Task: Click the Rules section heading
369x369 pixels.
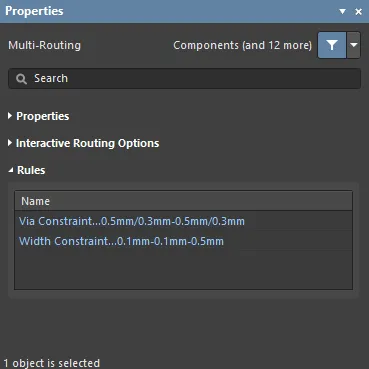Action: point(31,170)
